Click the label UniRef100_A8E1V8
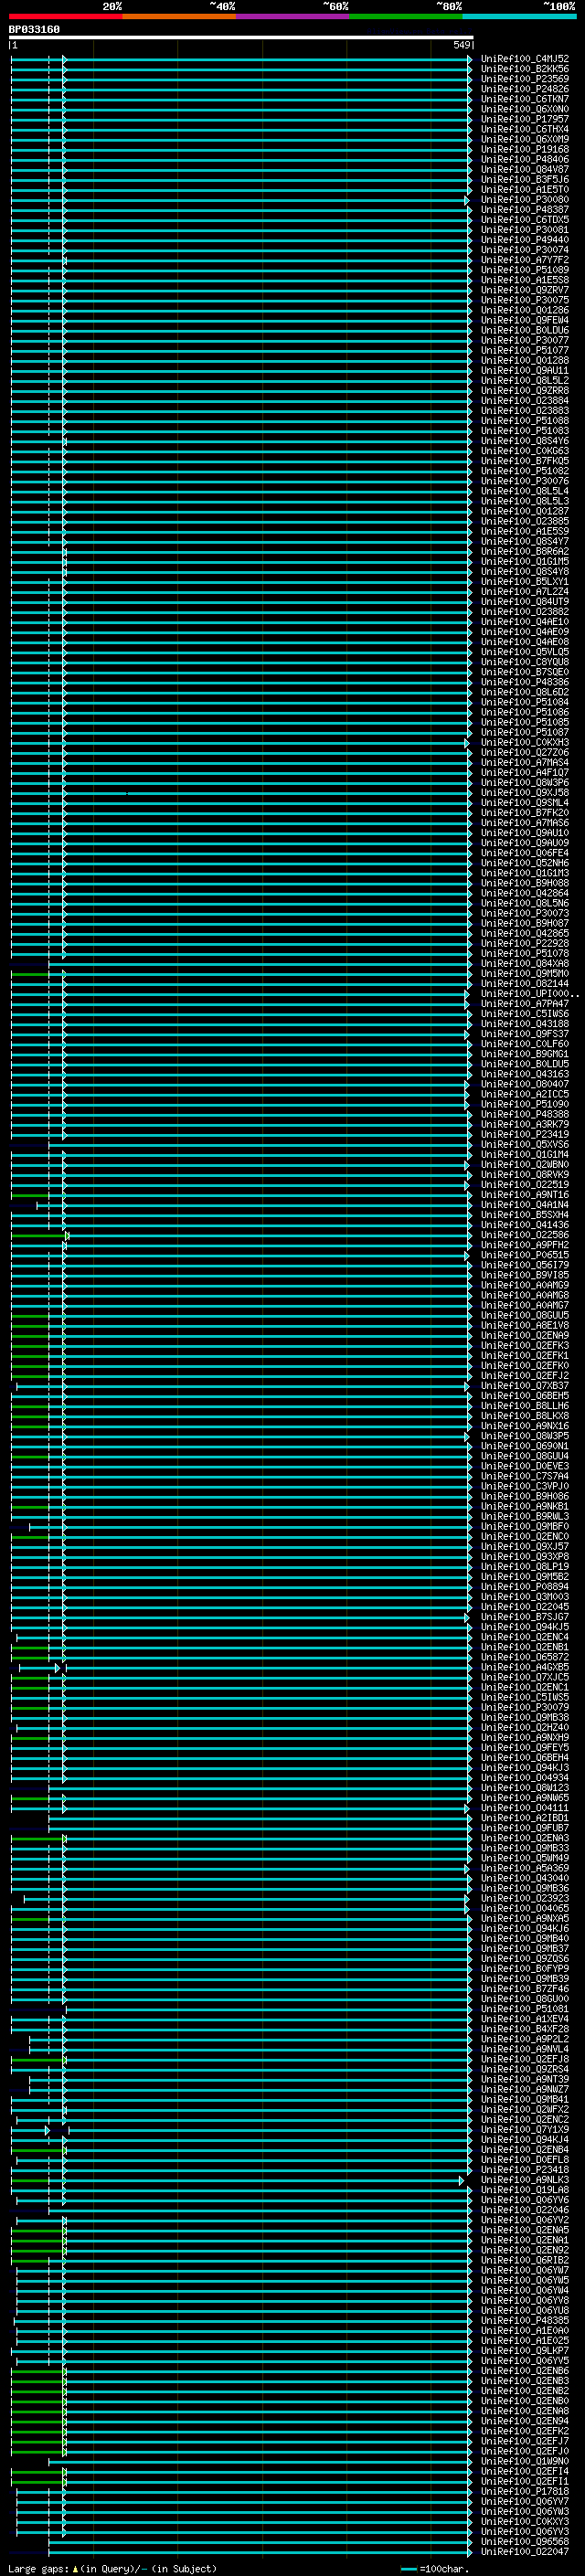The height and width of the screenshot is (2576, 585). (524, 1325)
